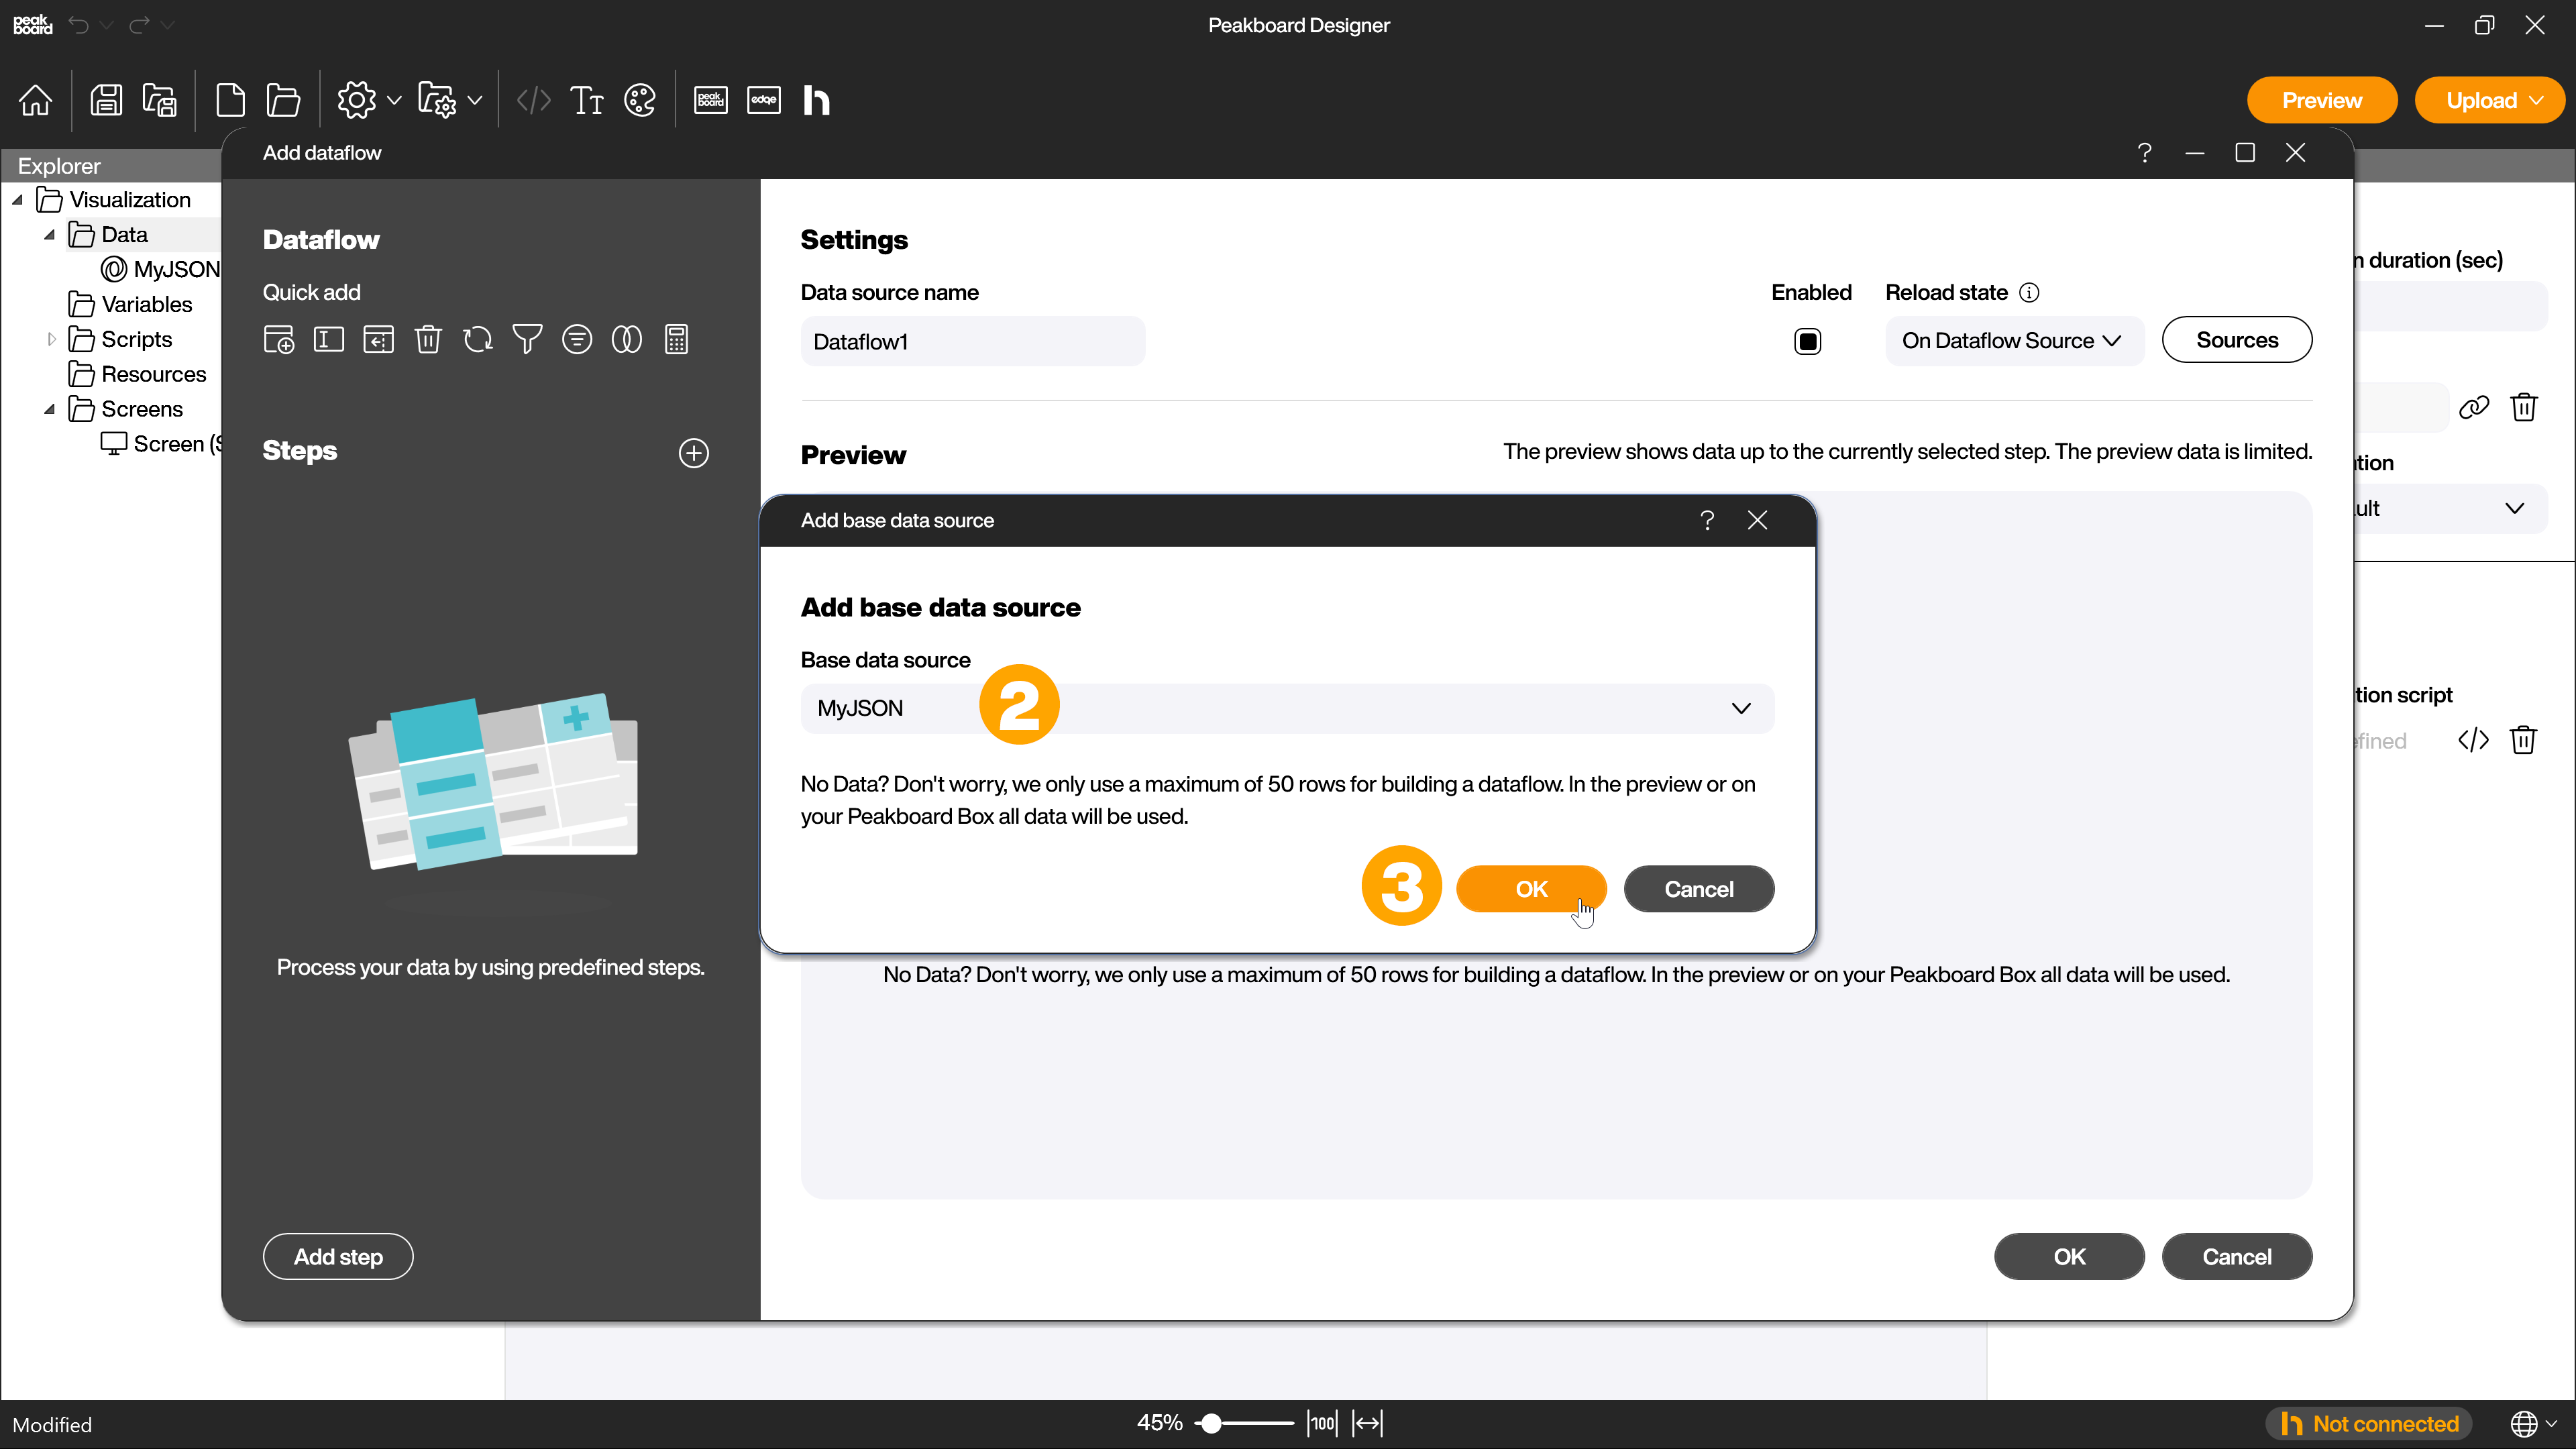Click the Reload state info icon
Screen dimensions: 2576x1449
tap(2029, 293)
